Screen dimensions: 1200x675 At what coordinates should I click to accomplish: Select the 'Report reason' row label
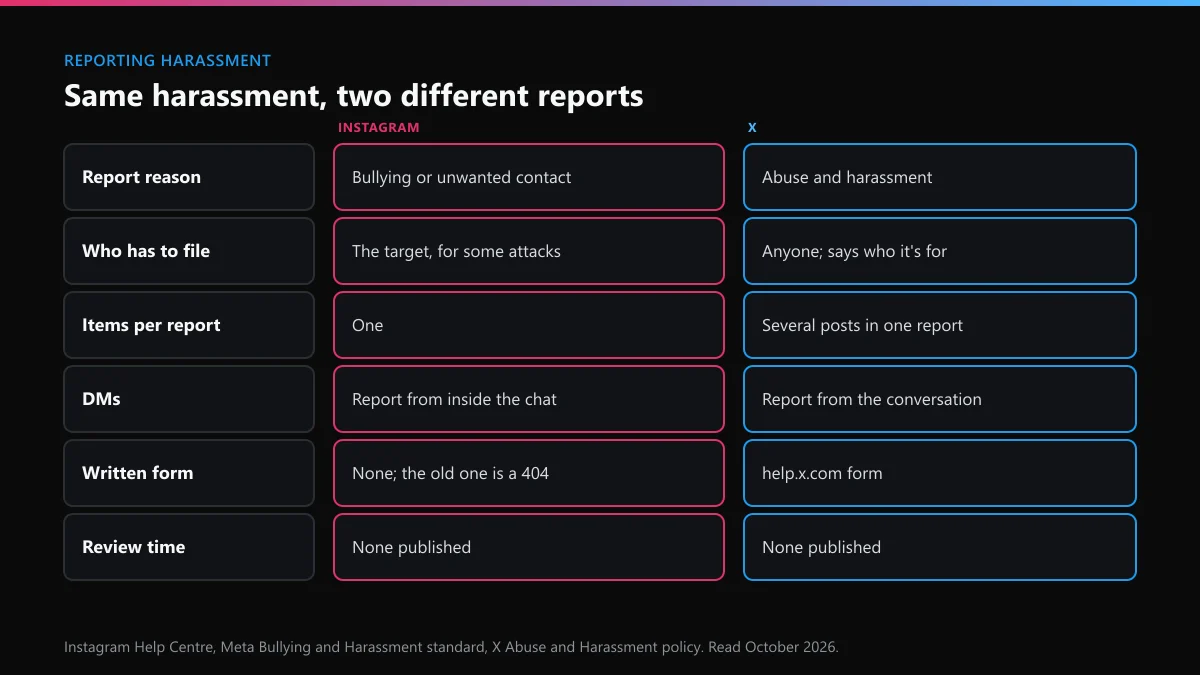point(189,177)
